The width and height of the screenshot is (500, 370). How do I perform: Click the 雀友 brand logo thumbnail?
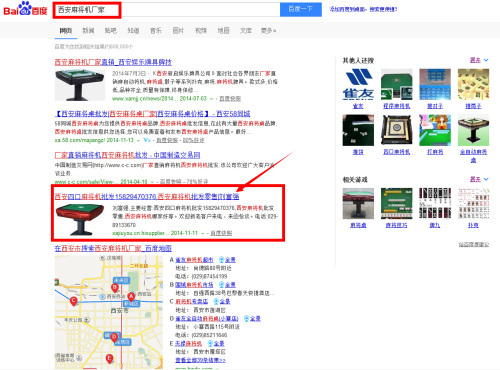pos(358,84)
